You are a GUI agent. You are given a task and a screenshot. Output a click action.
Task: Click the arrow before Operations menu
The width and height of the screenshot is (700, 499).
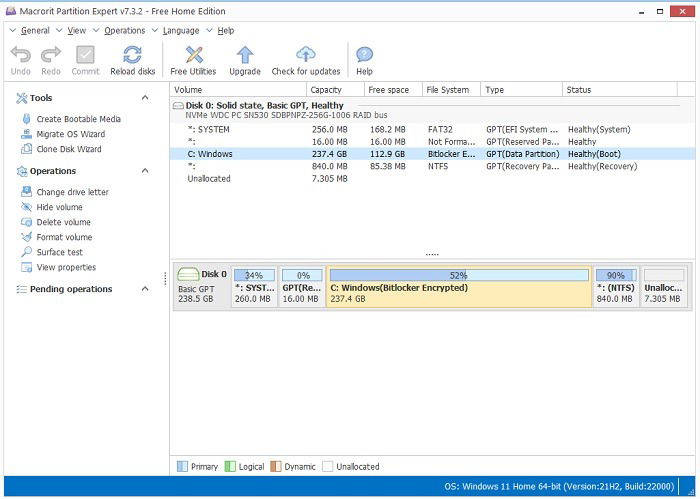coord(96,30)
